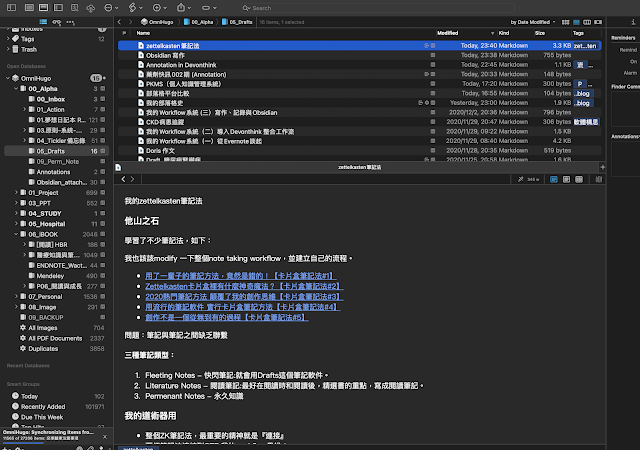Screen dimensions: 640x450
Task: Collapse the OmniHugo database
Action: tap(8, 78)
